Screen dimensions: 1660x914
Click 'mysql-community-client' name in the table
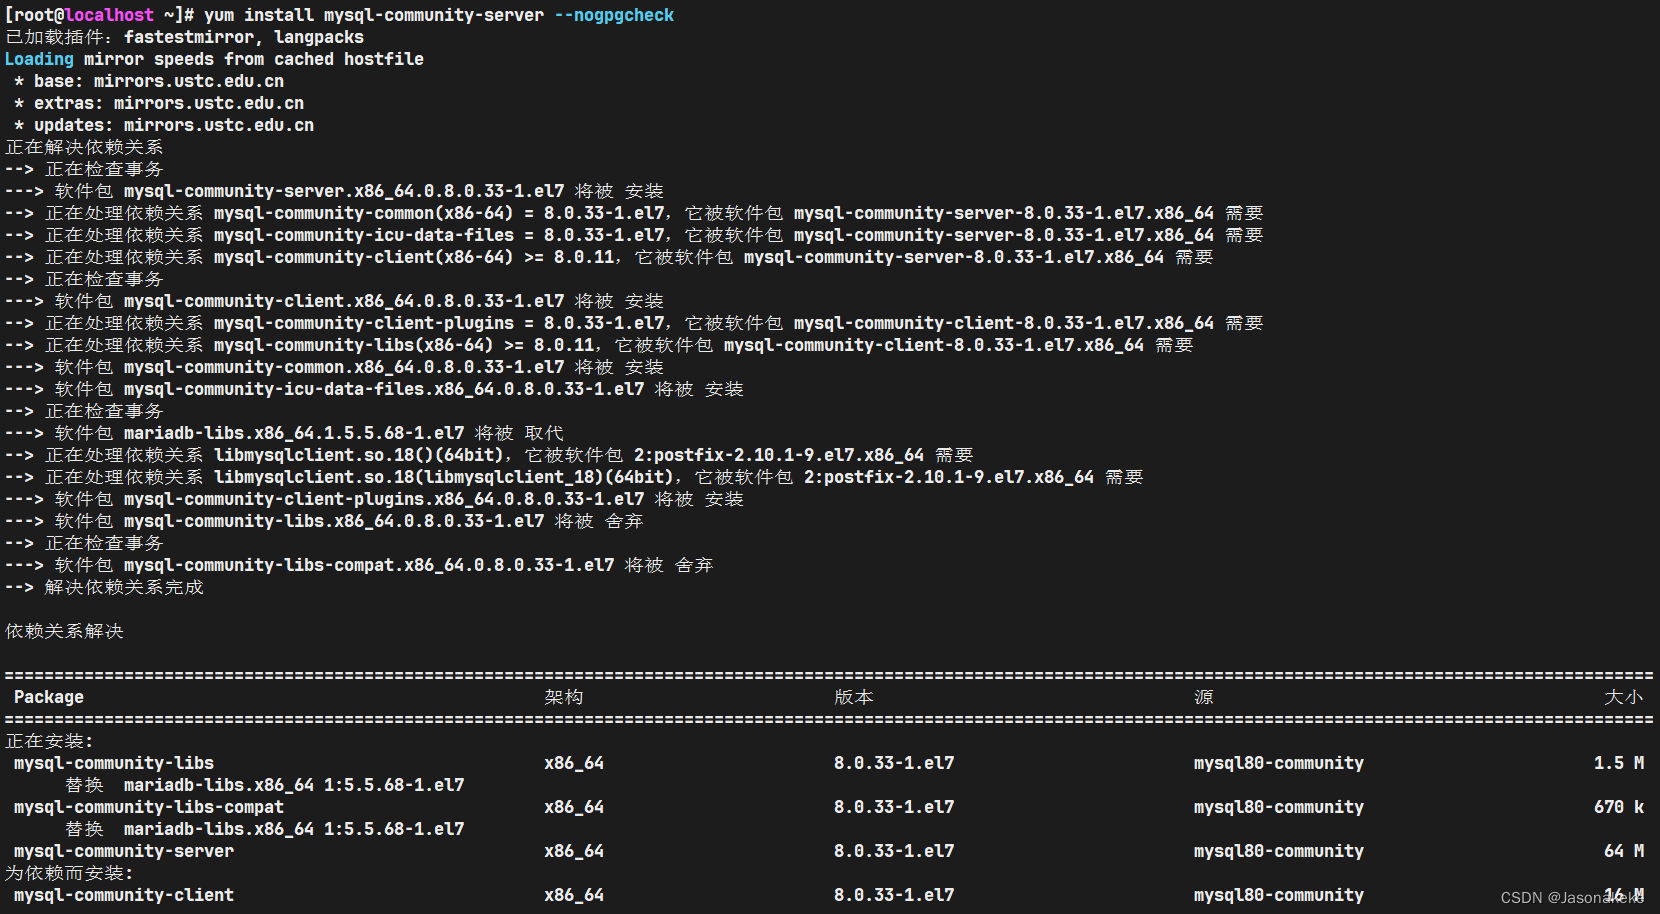124,895
